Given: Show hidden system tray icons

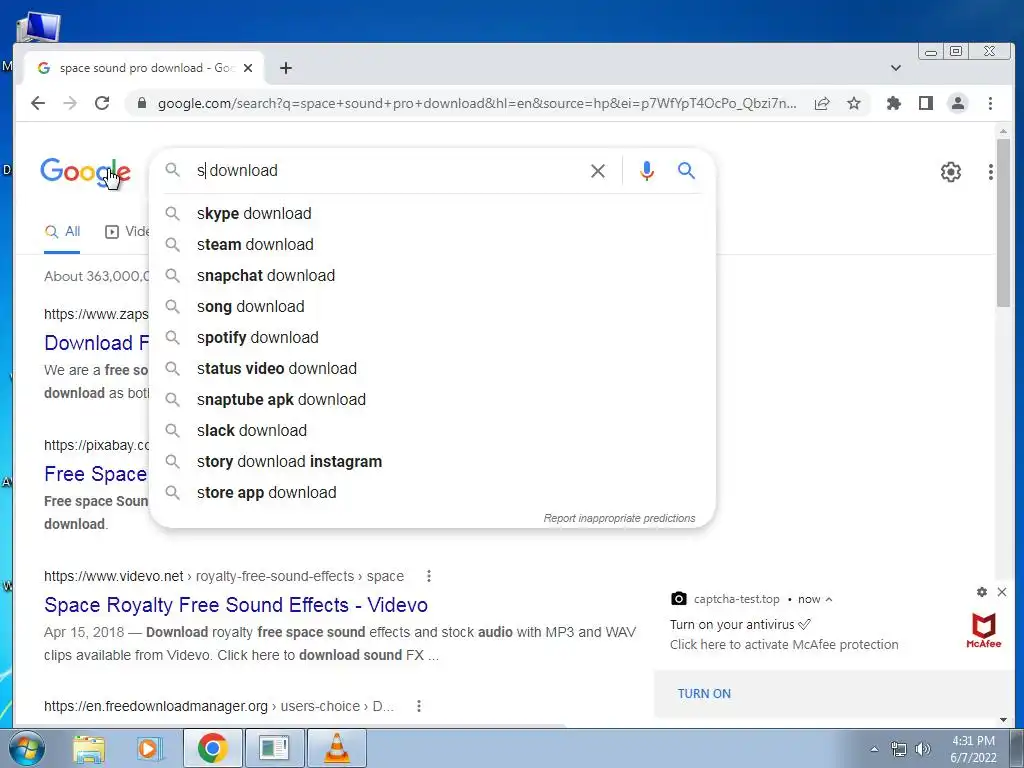Looking at the screenshot, I should point(874,749).
